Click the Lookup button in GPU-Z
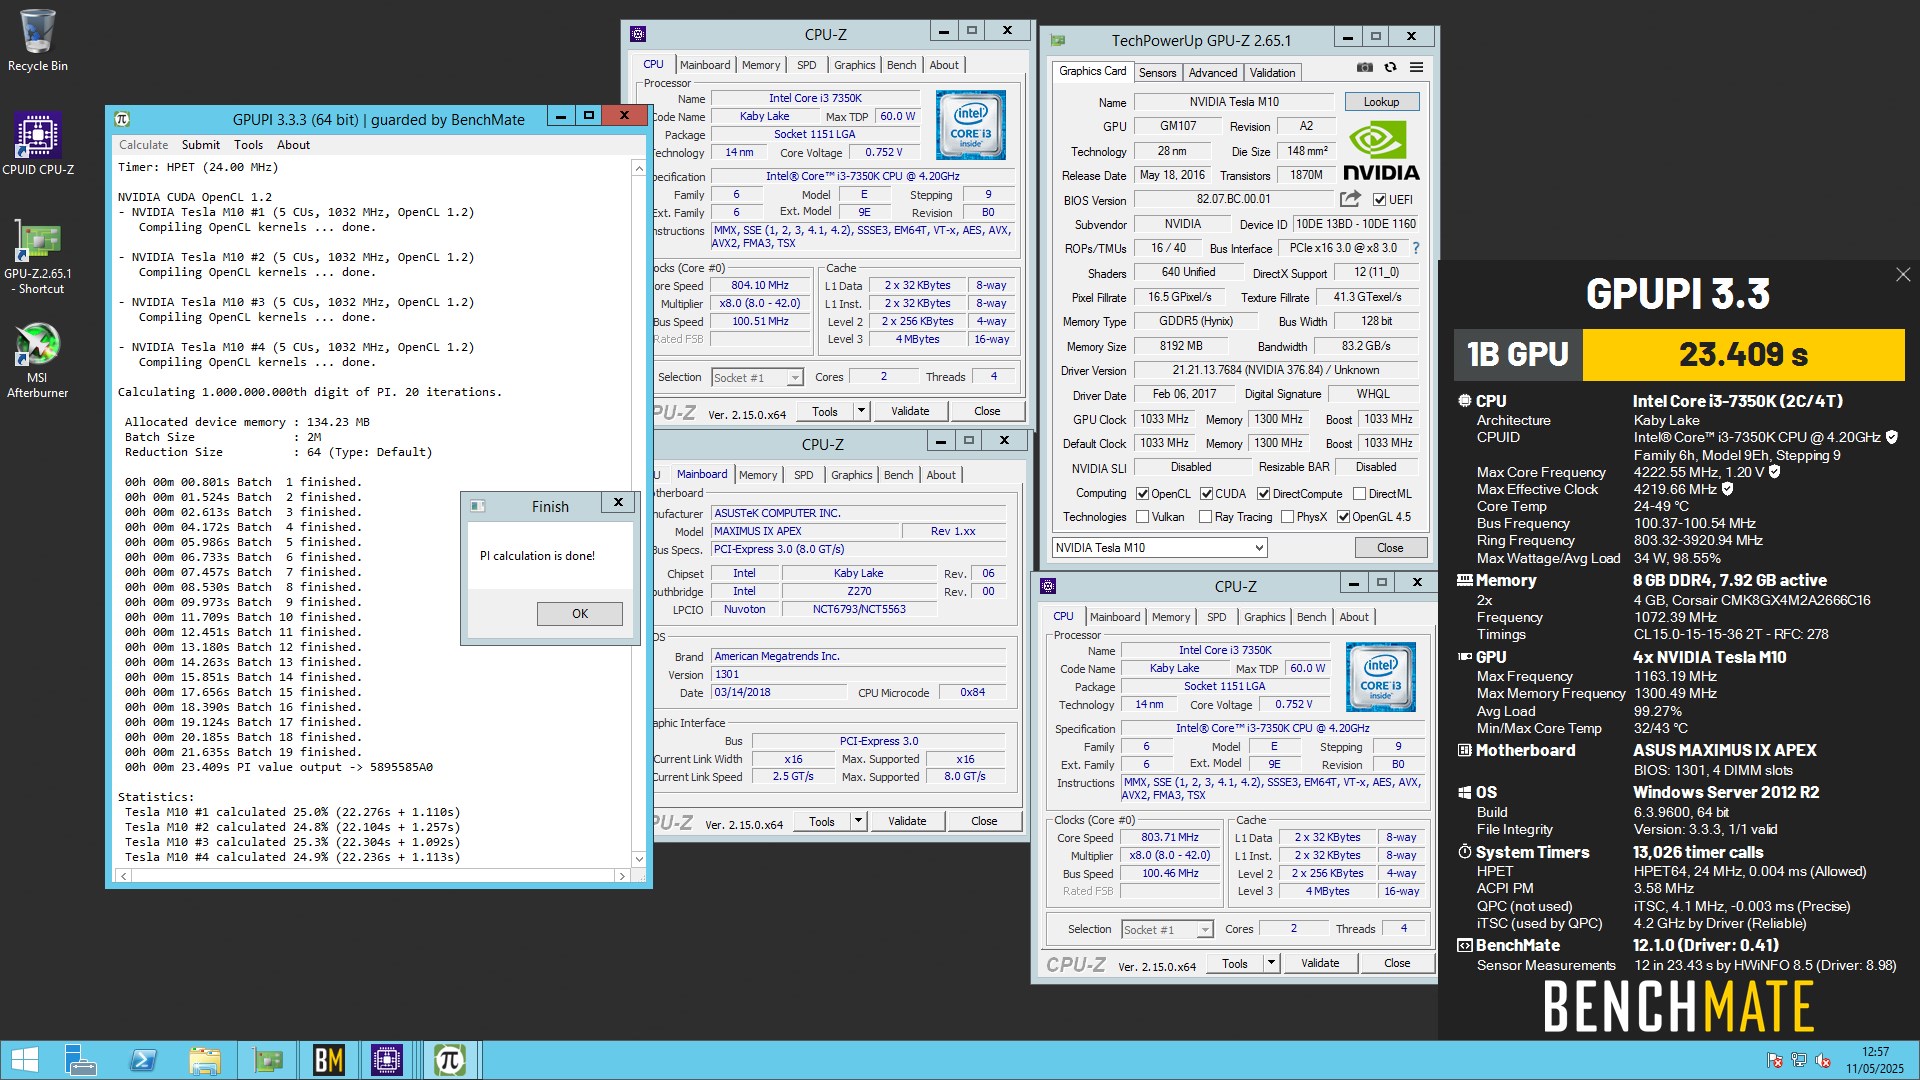 (x=1381, y=102)
